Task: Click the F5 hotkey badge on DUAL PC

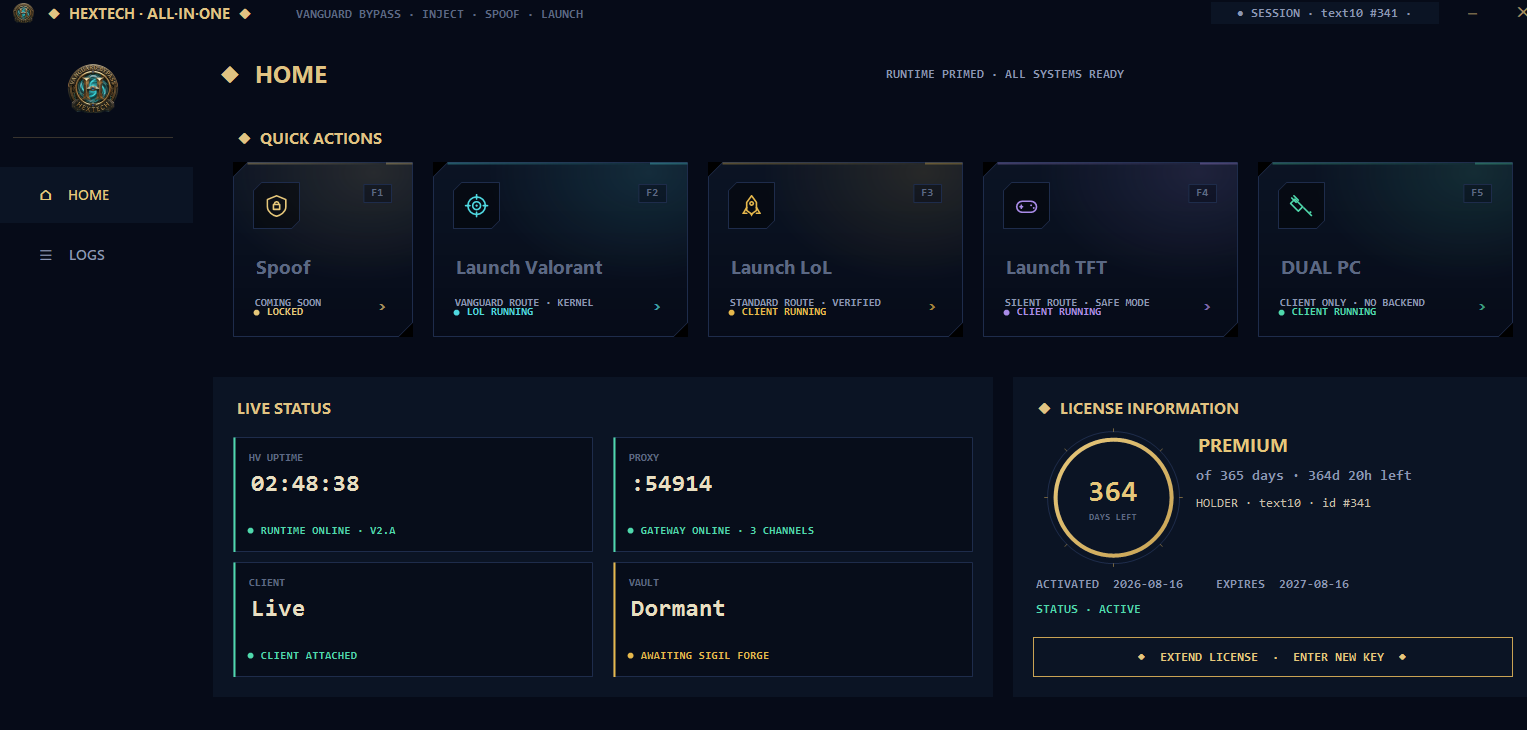Action: point(1477,193)
